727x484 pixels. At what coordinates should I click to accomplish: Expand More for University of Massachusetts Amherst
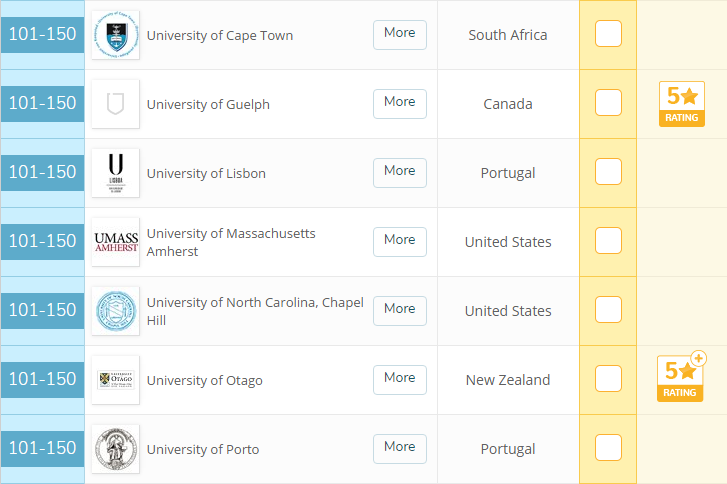pos(399,241)
